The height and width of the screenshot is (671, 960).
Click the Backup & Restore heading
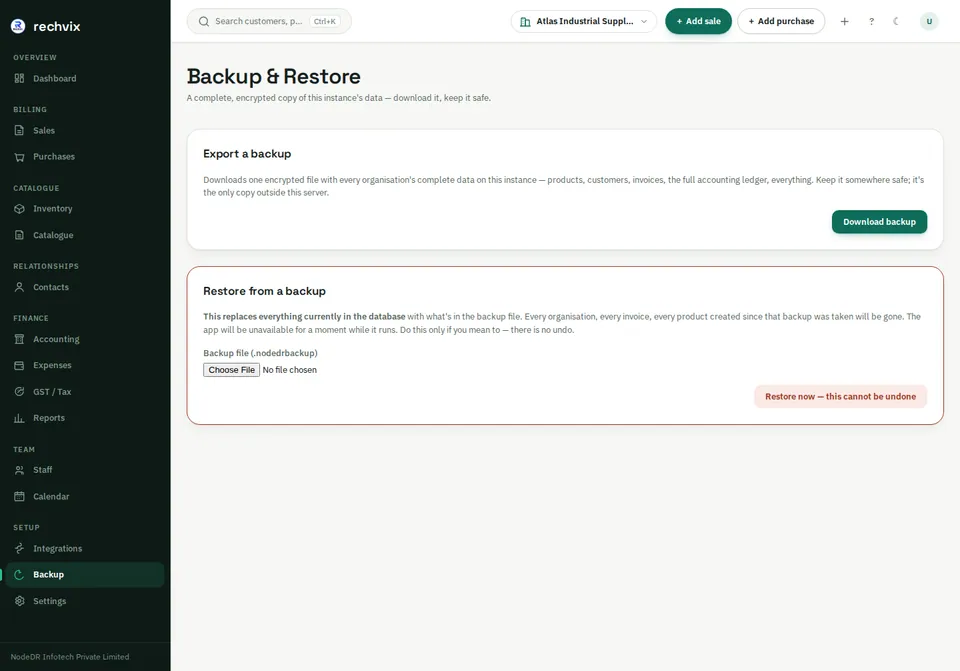tap(274, 77)
